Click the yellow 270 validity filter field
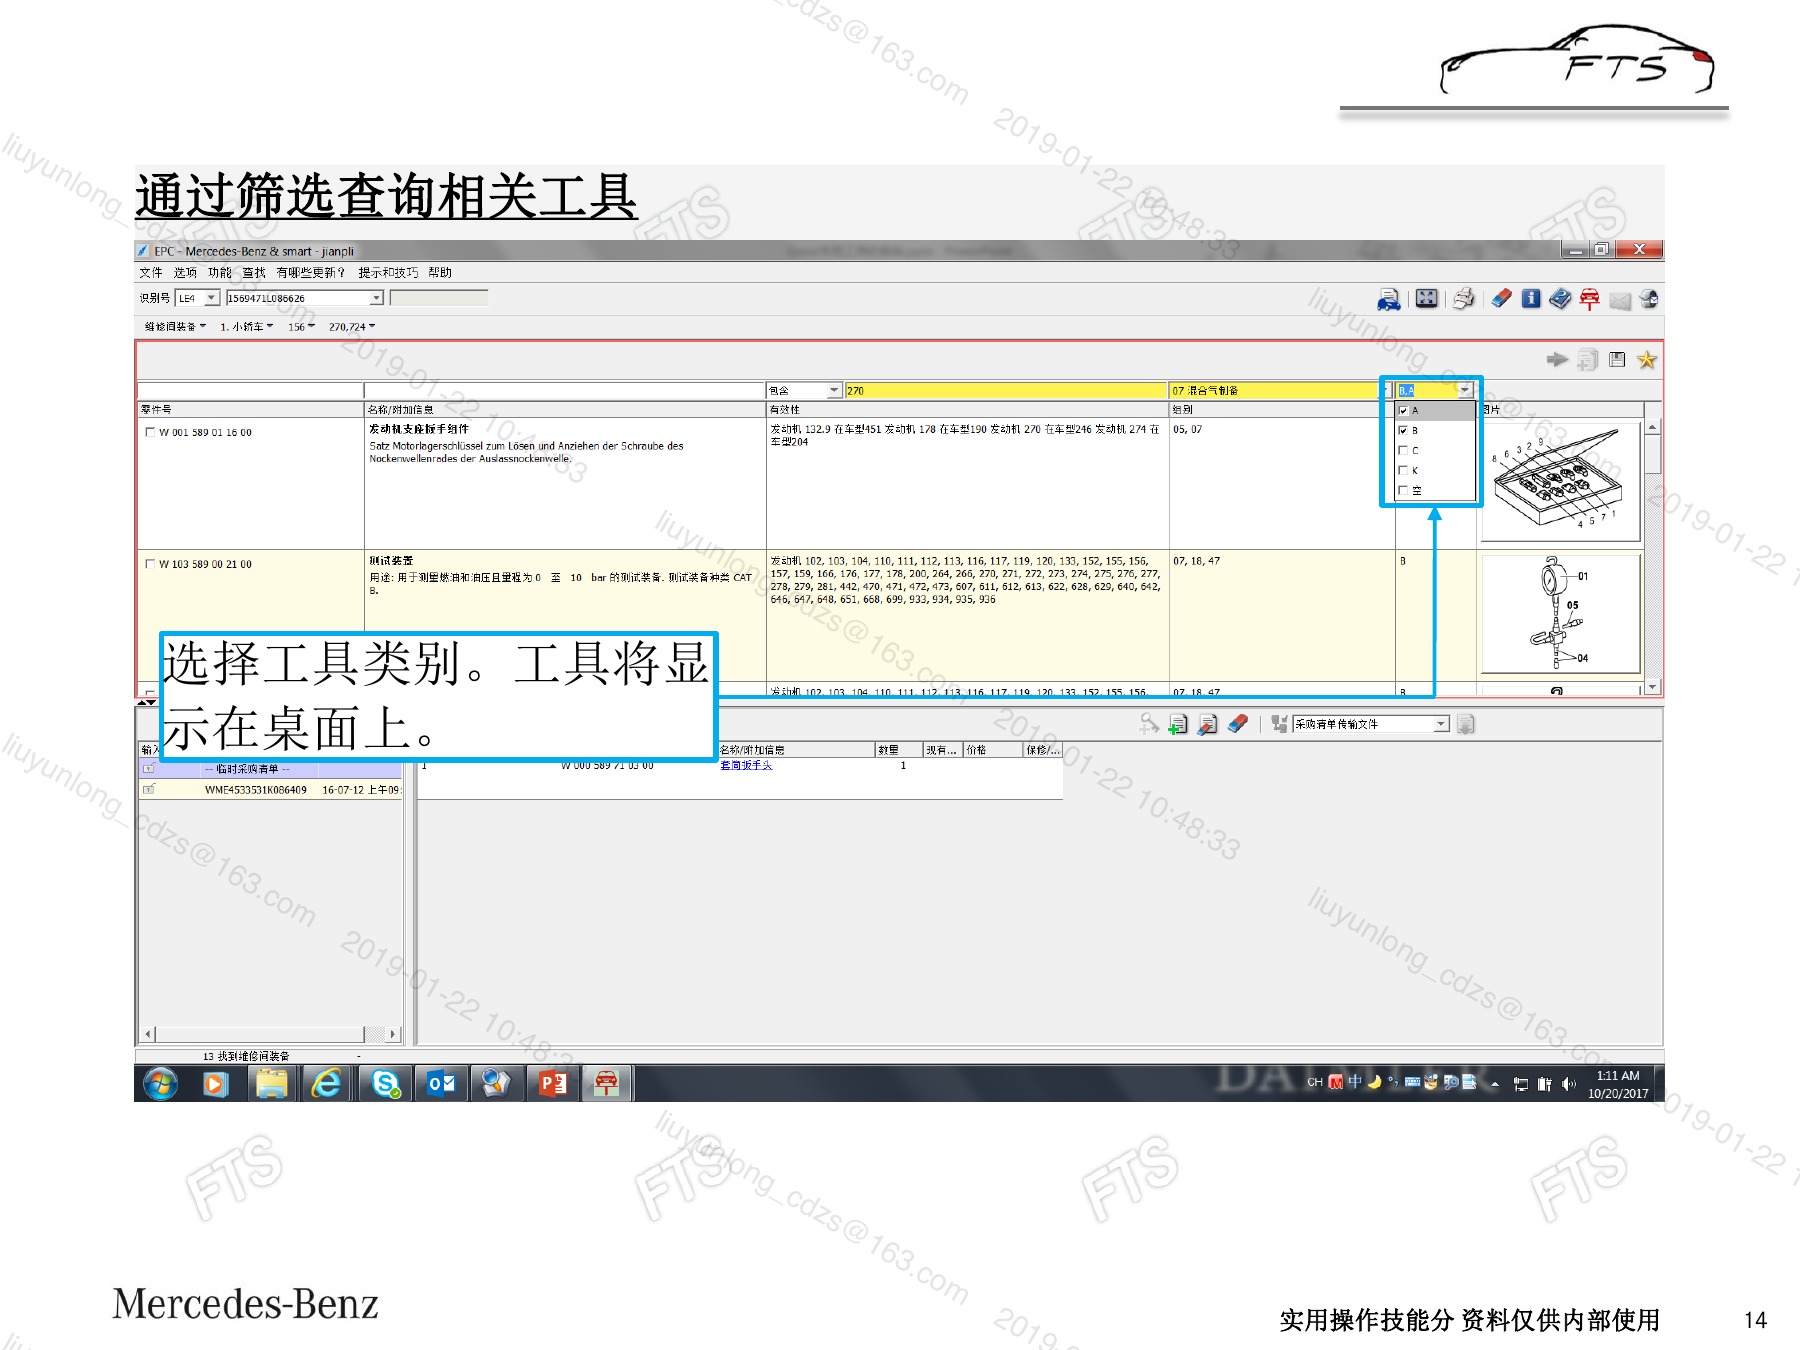This screenshot has height=1350, width=1800. [1006, 391]
